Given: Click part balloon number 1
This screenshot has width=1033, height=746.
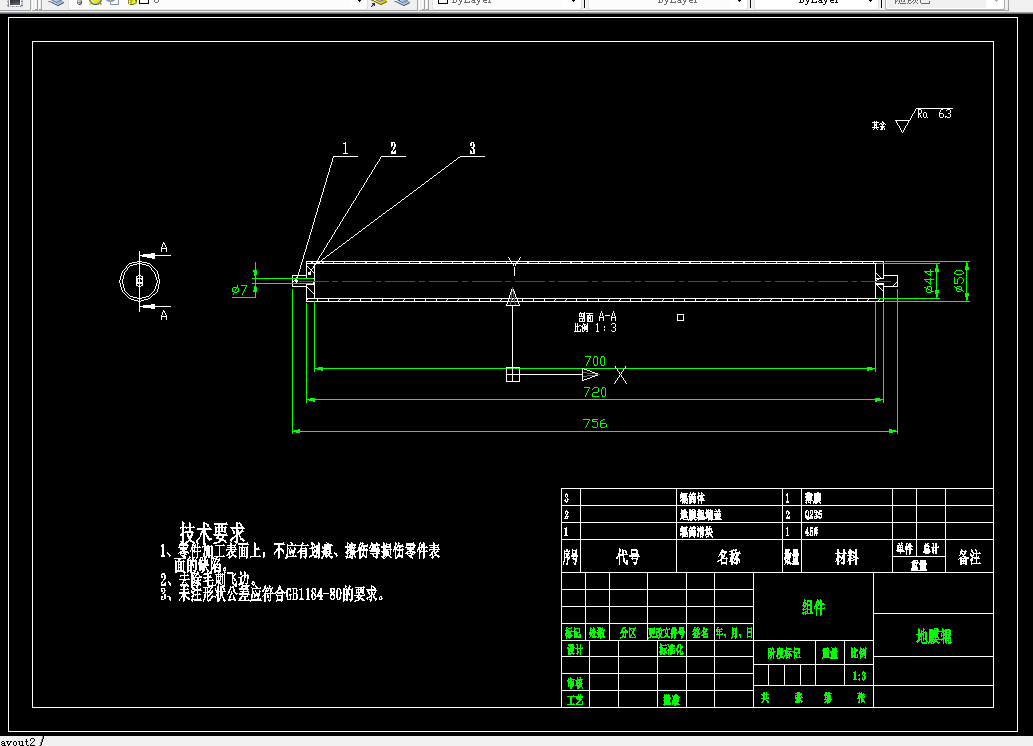Looking at the screenshot, I should [x=345, y=148].
